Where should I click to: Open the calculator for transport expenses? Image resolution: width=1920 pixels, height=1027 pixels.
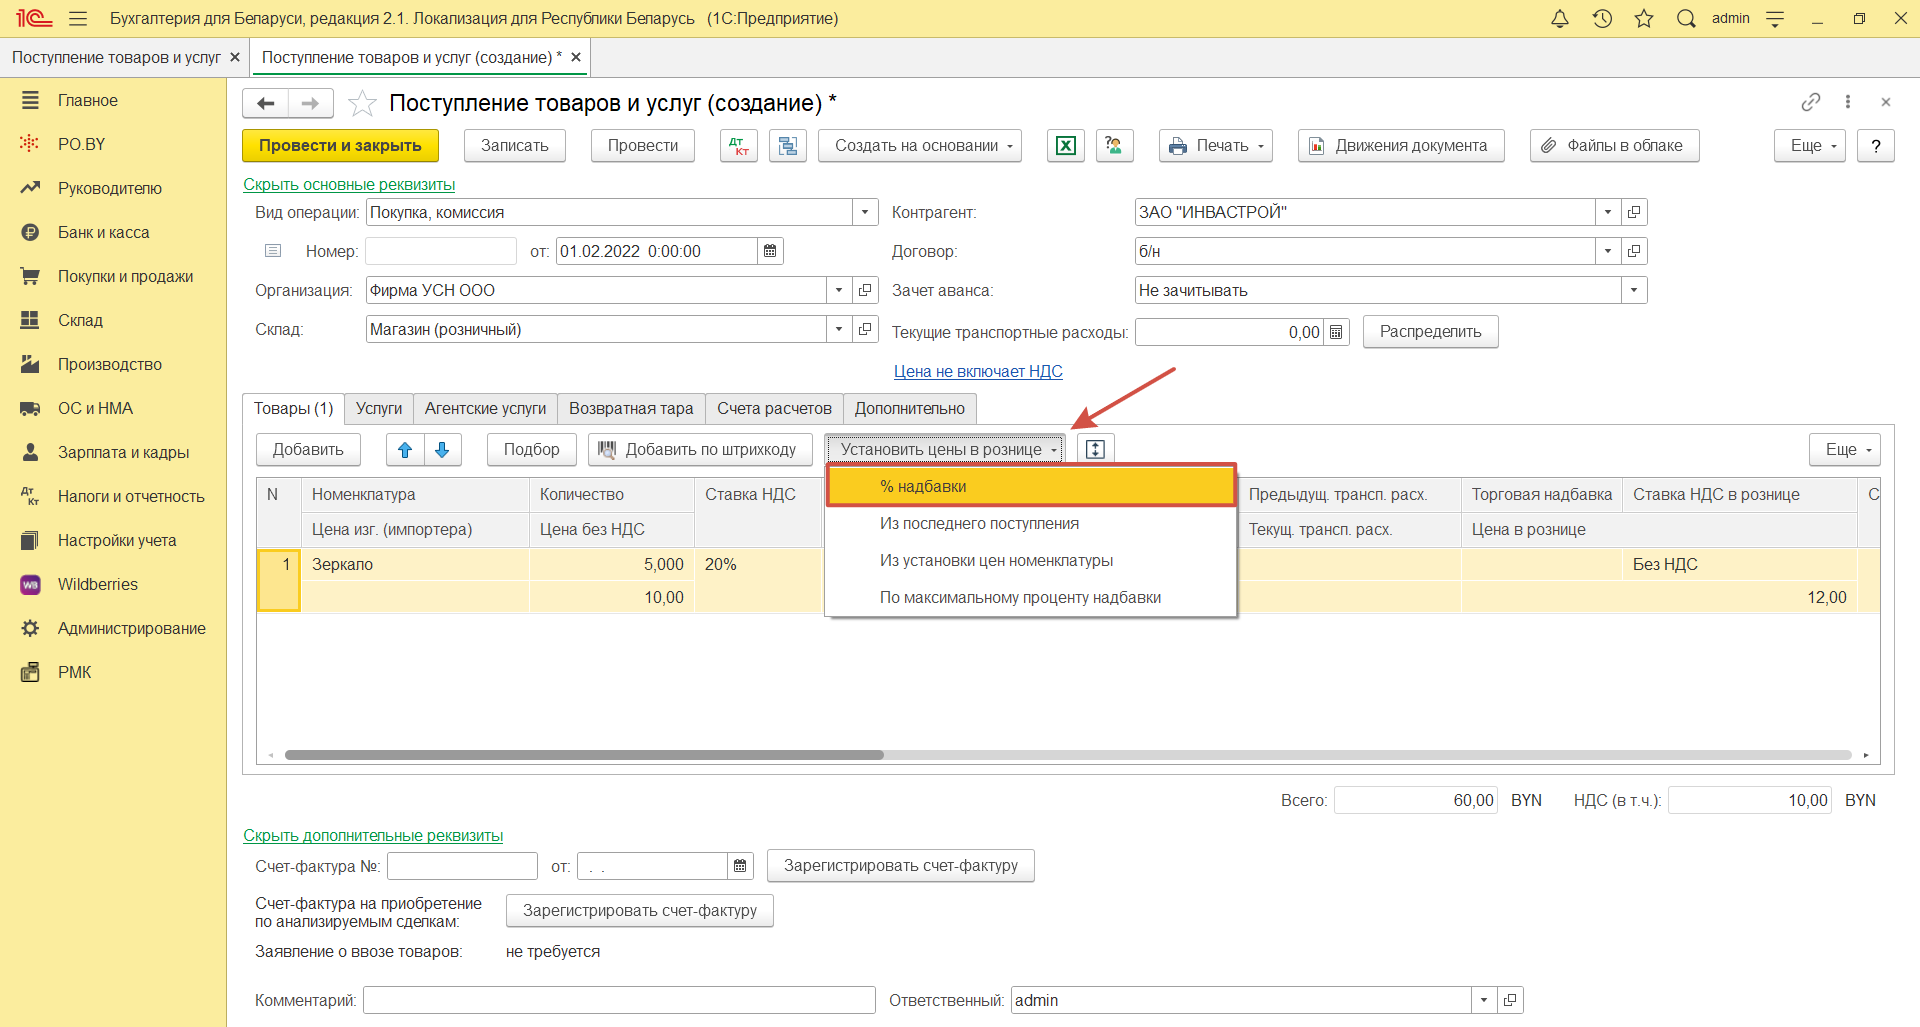click(1336, 332)
